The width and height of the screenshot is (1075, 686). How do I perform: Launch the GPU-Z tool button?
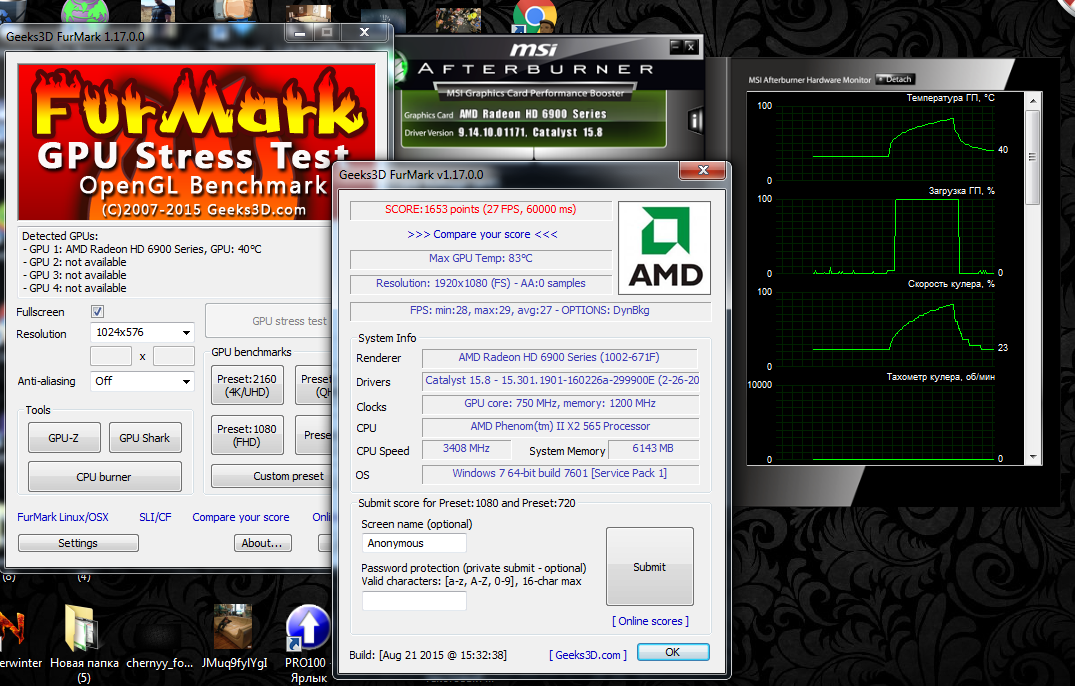[x=64, y=438]
